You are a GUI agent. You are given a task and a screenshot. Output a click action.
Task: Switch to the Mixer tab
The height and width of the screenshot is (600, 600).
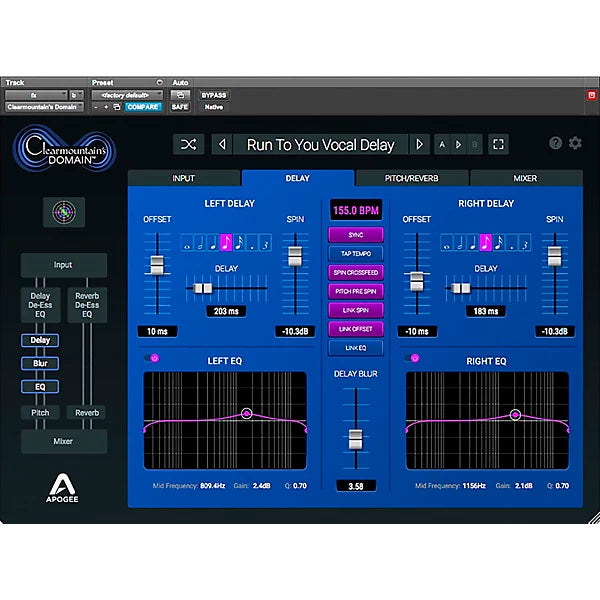(525, 178)
